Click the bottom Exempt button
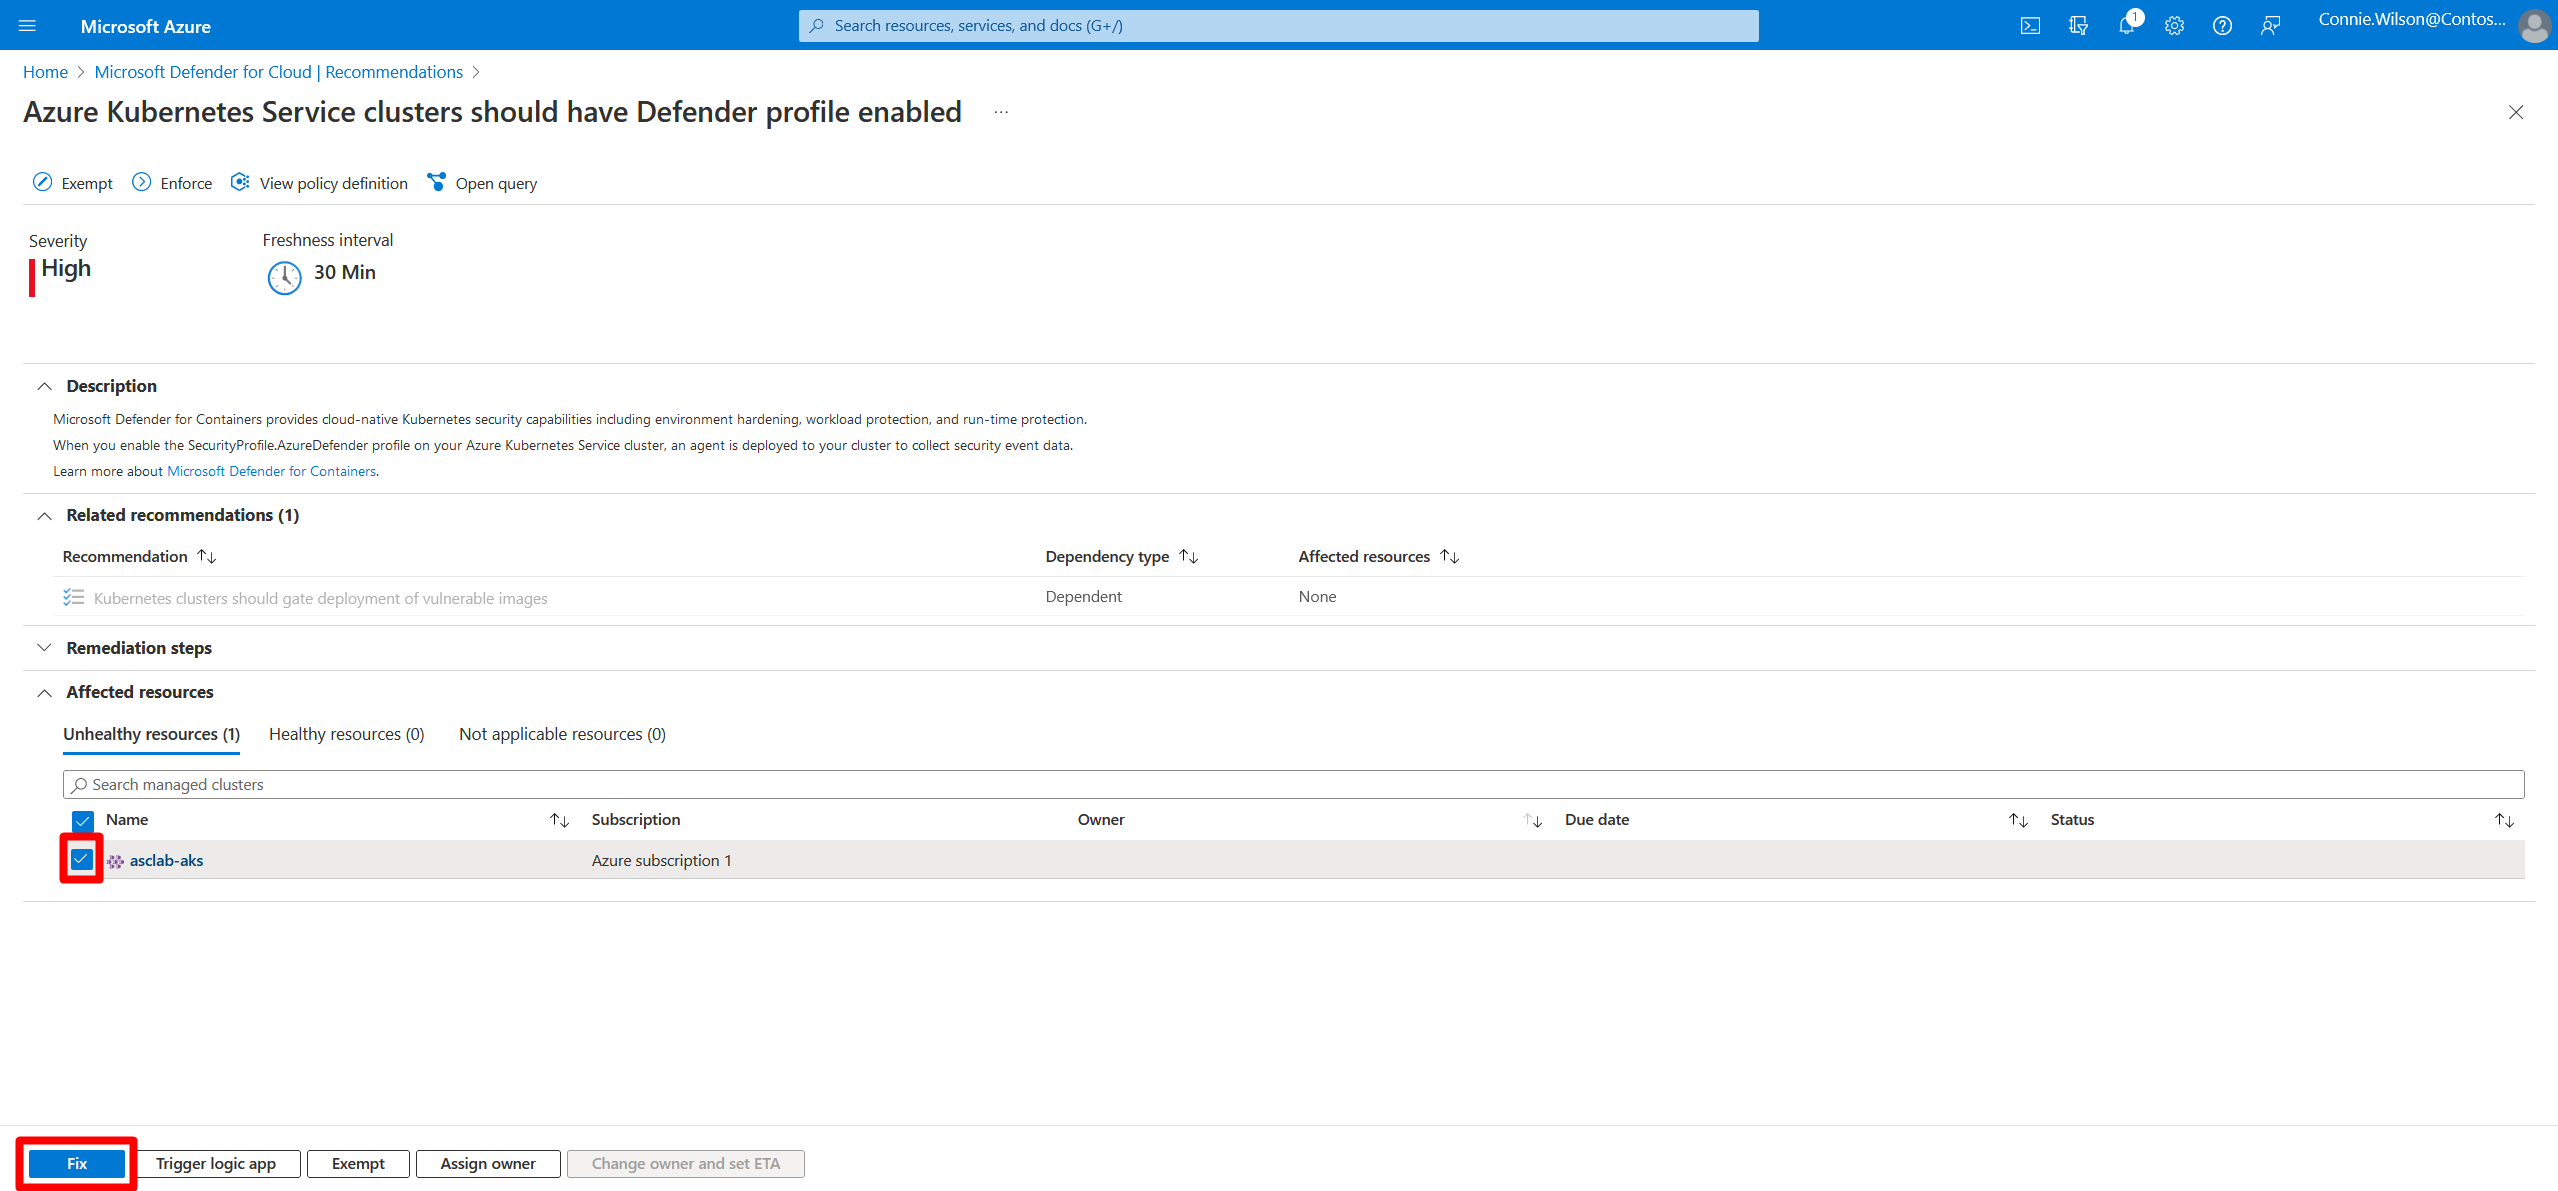 [x=358, y=1163]
